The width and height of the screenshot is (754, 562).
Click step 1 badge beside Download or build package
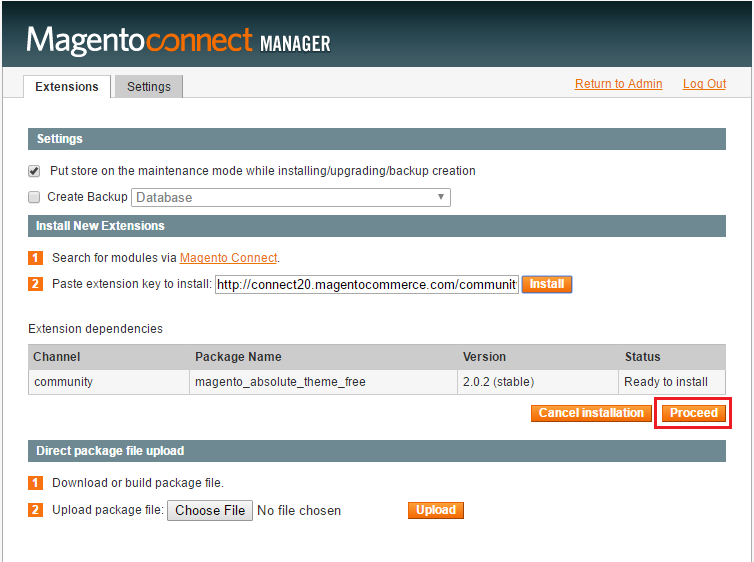pyautogui.click(x=35, y=483)
